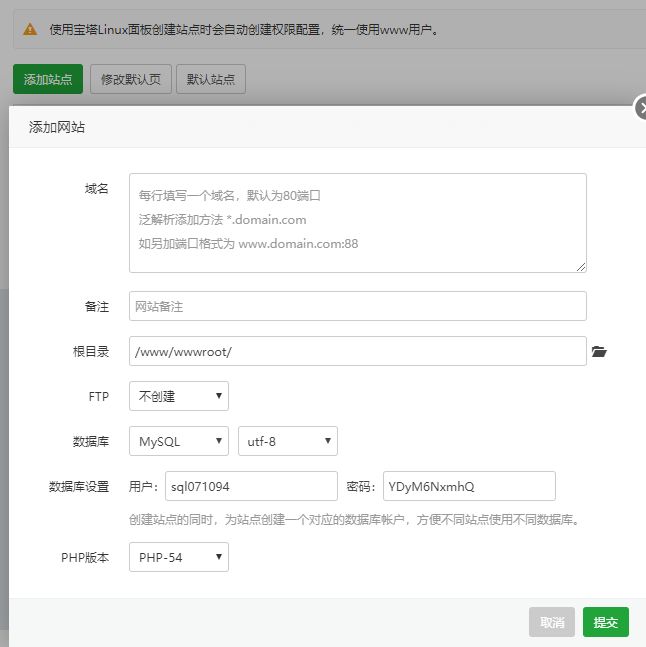
Task: Click the 根目录 label
Action: click(91, 352)
